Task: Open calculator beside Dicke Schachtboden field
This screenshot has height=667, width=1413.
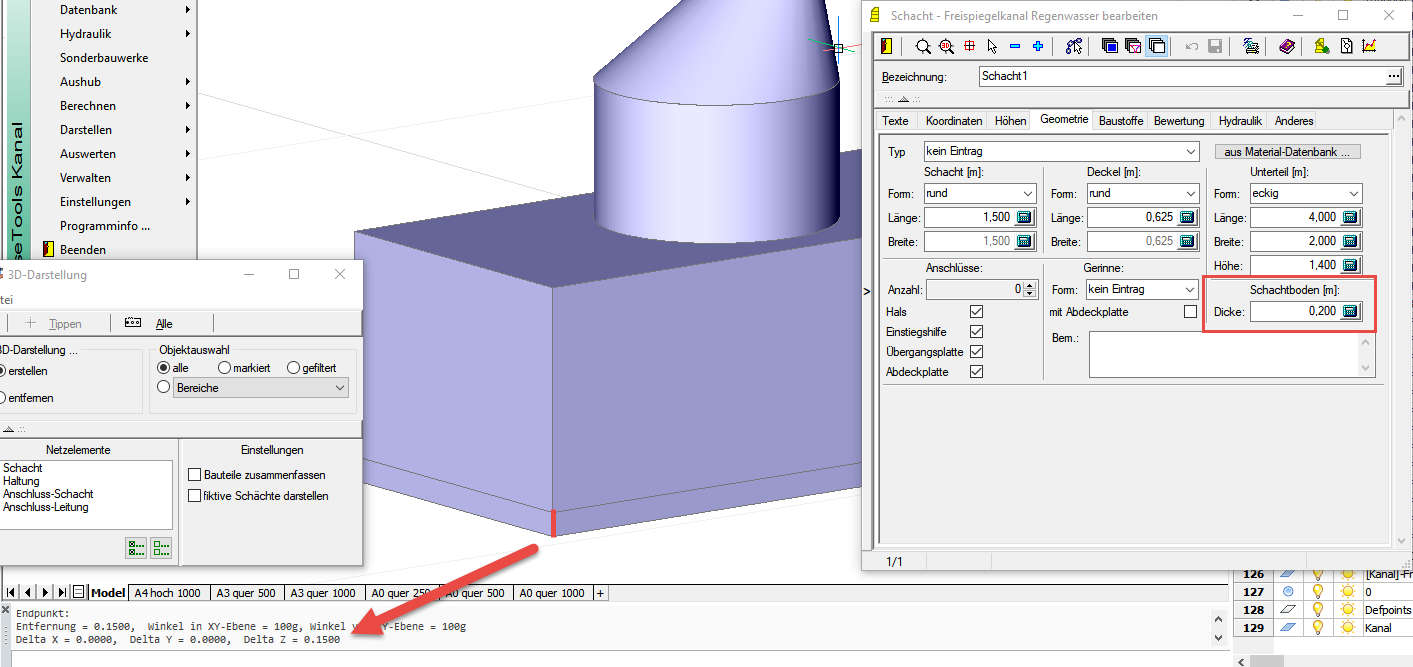Action: click(x=1350, y=312)
